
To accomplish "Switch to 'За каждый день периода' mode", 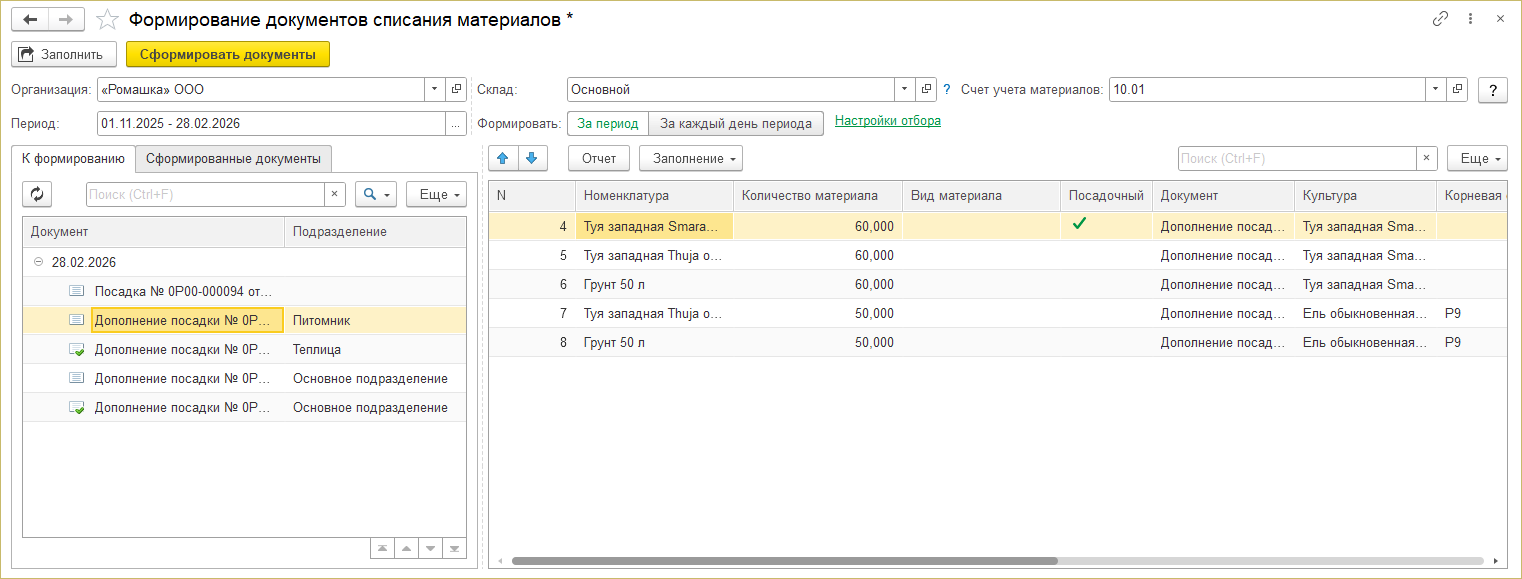I will point(736,123).
